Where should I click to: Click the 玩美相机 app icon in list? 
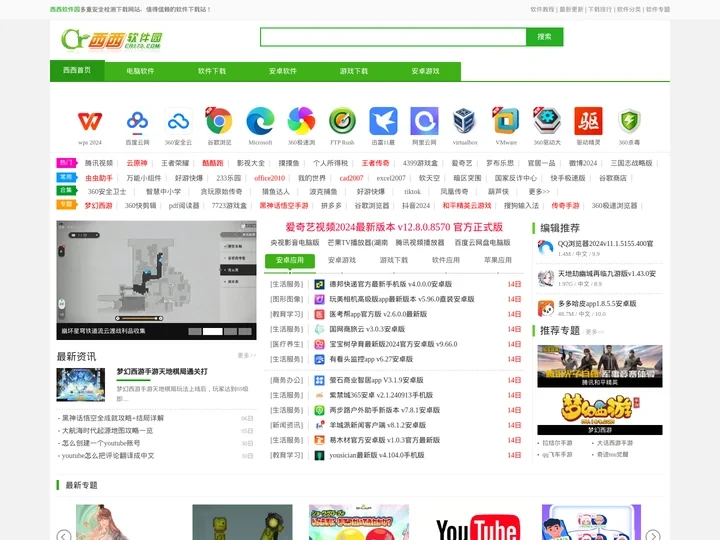click(319, 299)
